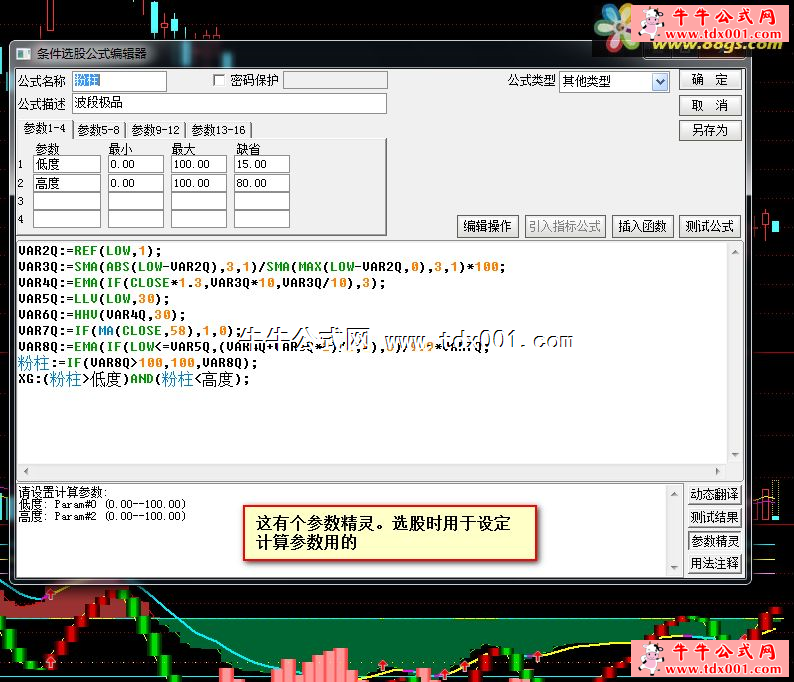Image resolution: width=794 pixels, height=682 pixels.
Task: Click the horizontal scrollbar right arrow
Action: (718, 471)
